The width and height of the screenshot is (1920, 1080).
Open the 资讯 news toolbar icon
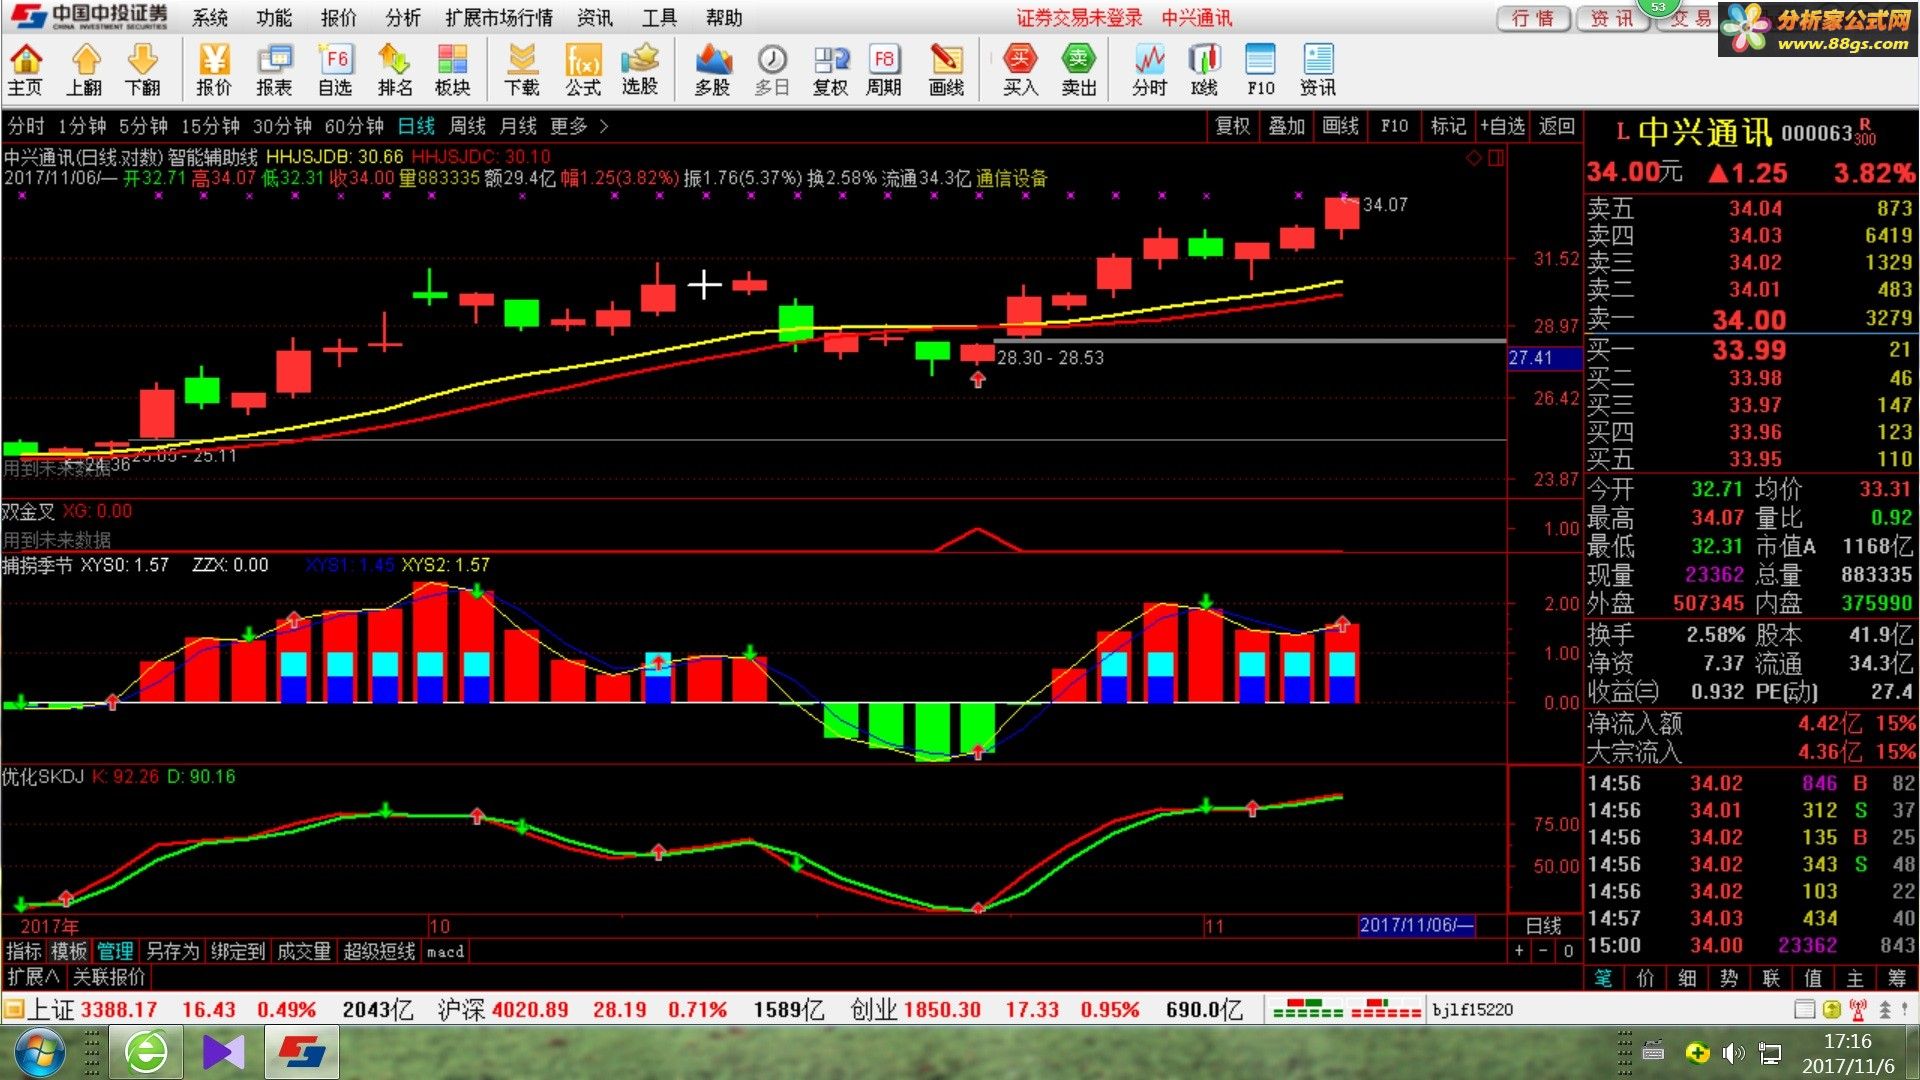coord(1318,71)
